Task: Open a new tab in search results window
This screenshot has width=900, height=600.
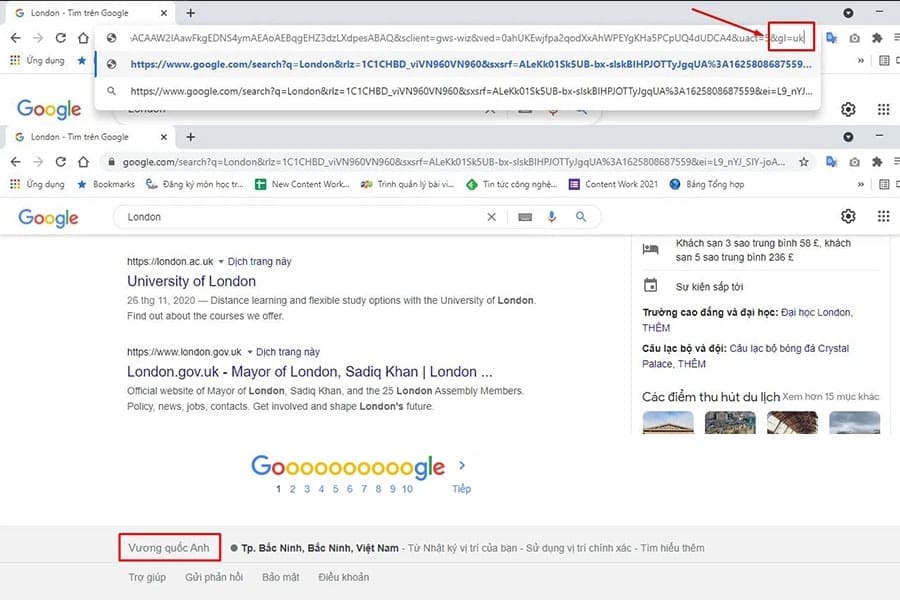Action: click(x=191, y=137)
